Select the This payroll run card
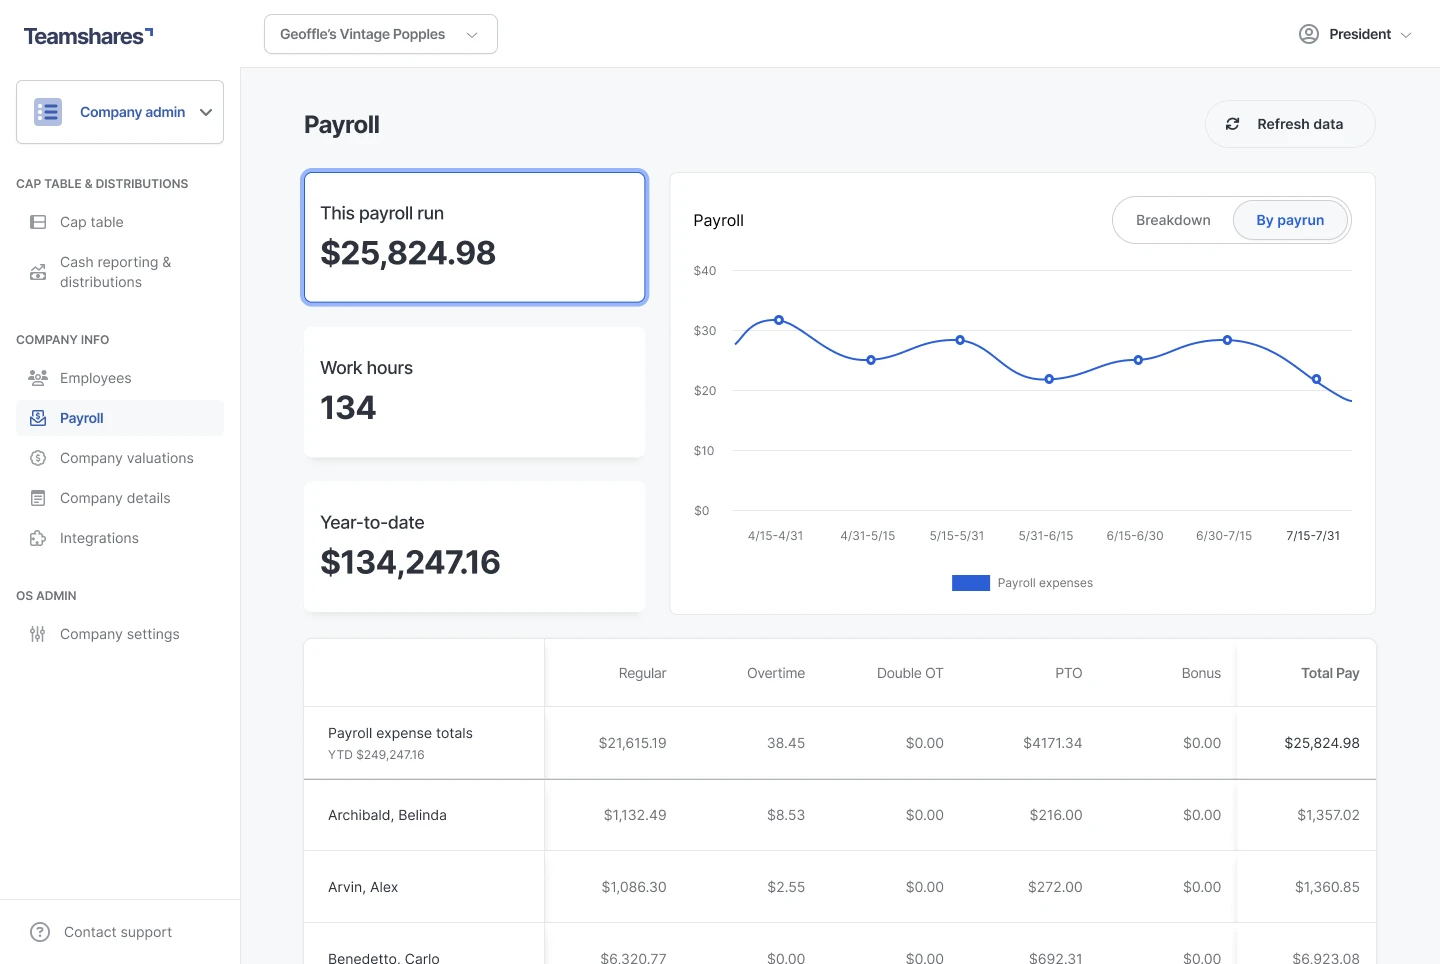Viewport: 1440px width, 964px height. [474, 237]
